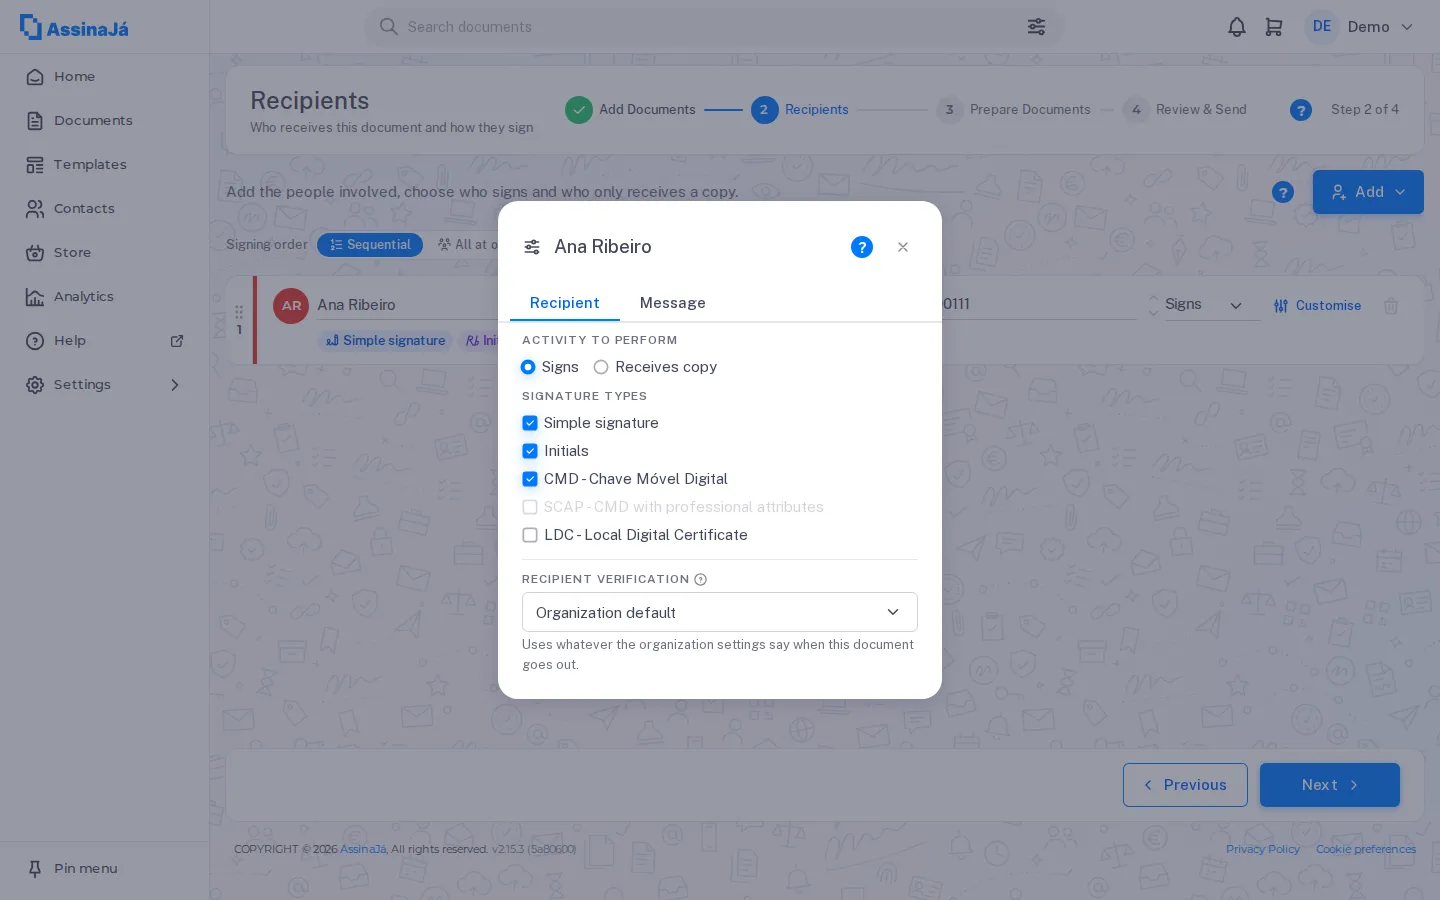Select Receives copy radio option

point(601,367)
